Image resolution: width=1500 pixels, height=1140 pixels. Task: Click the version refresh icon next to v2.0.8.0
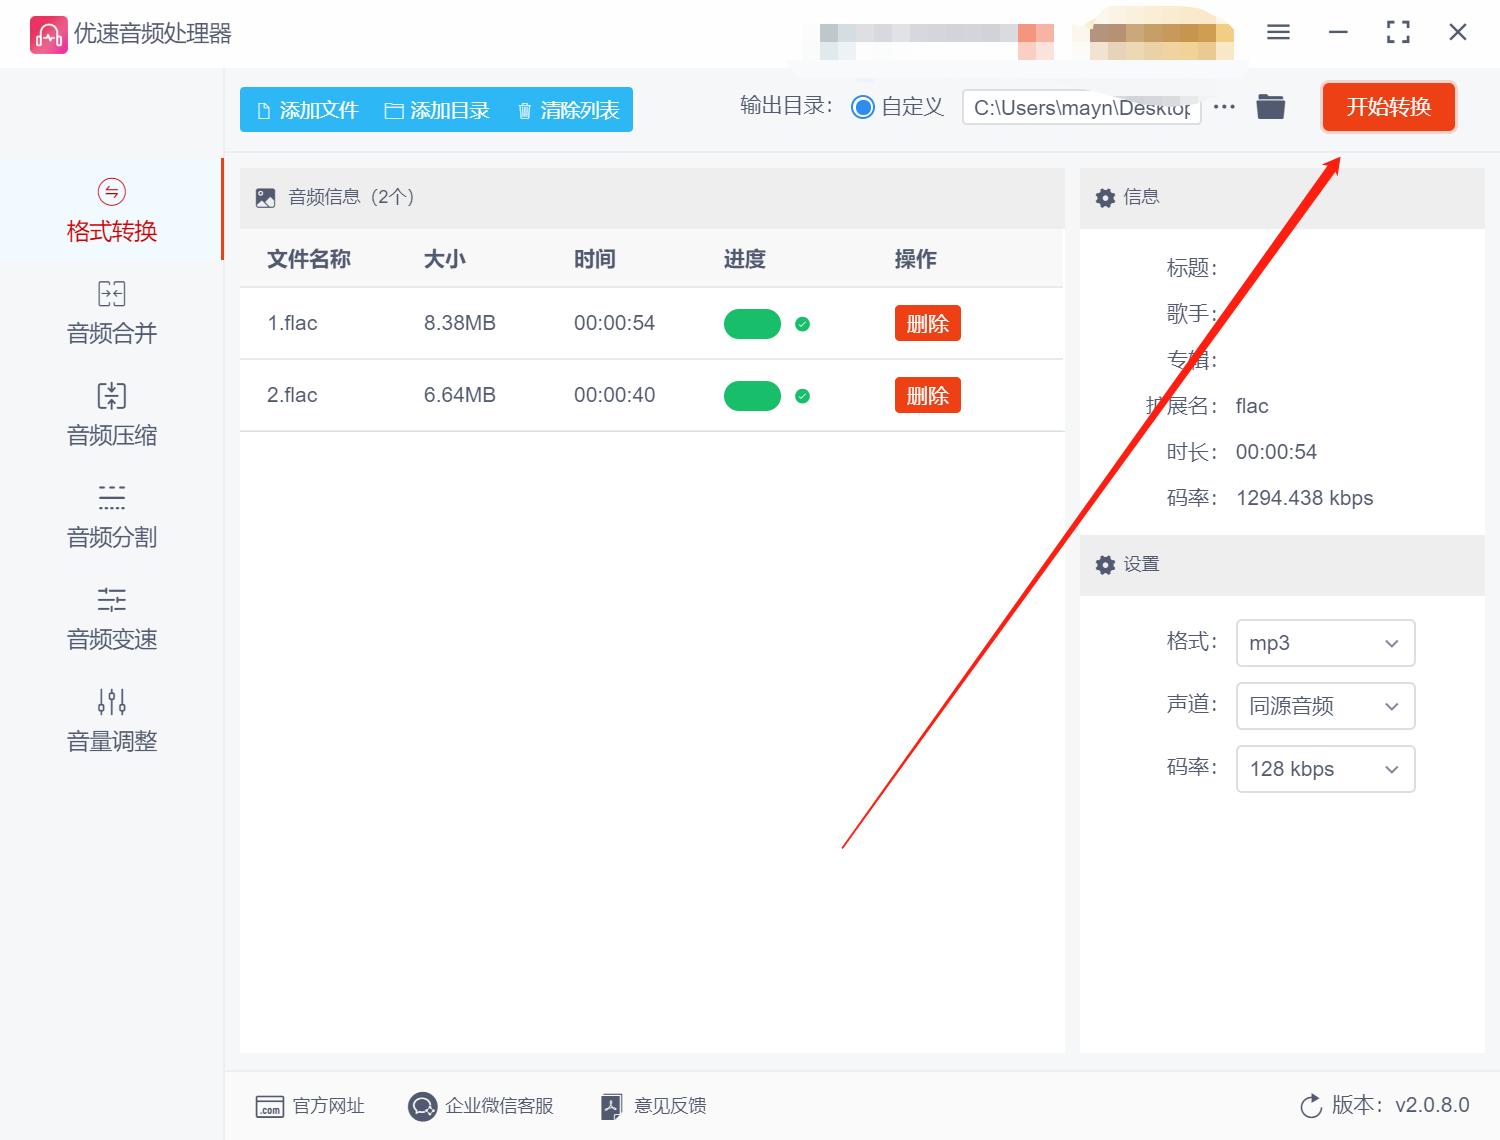pos(1311,1106)
